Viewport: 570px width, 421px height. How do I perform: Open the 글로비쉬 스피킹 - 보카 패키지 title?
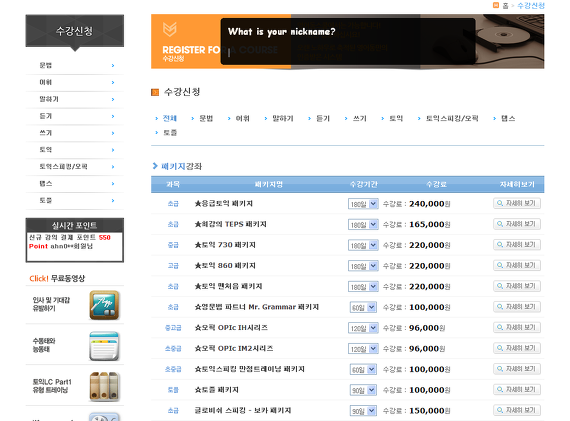pyautogui.click(x=242, y=410)
